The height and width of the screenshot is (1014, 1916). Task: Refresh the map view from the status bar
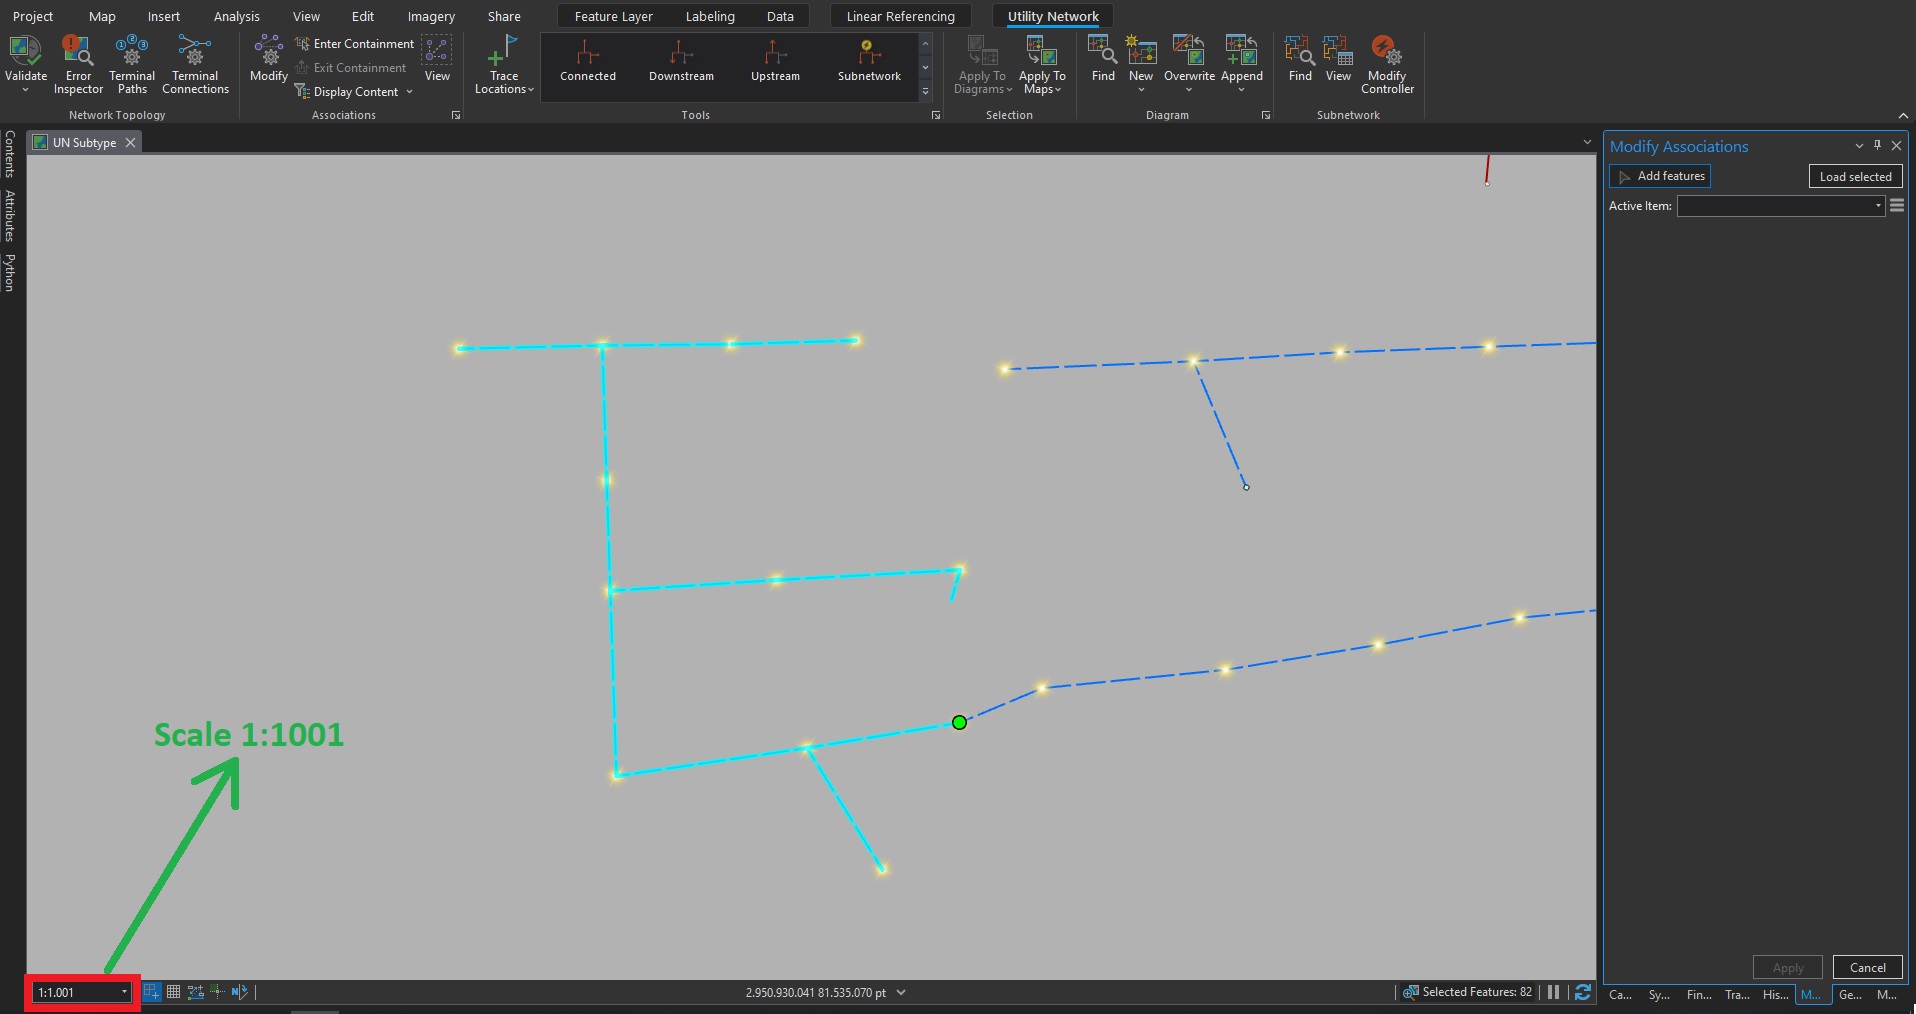[1582, 992]
